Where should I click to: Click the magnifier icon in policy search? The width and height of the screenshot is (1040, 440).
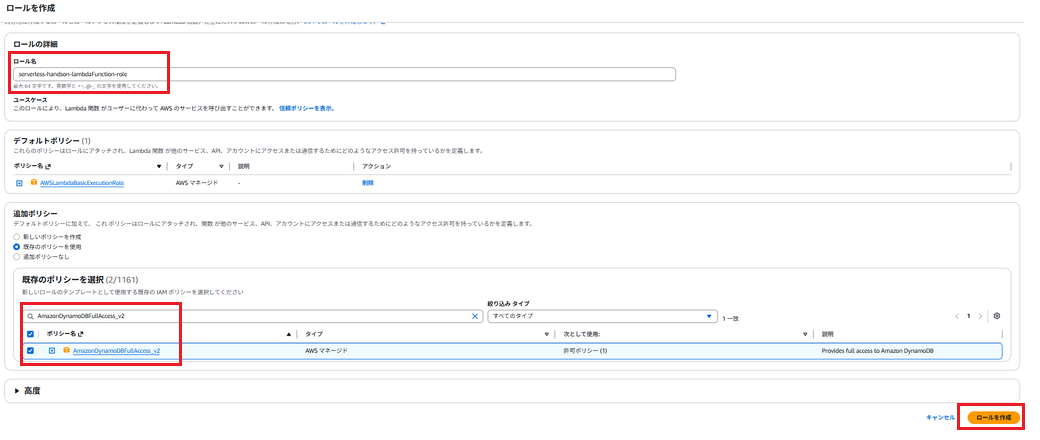point(30,317)
